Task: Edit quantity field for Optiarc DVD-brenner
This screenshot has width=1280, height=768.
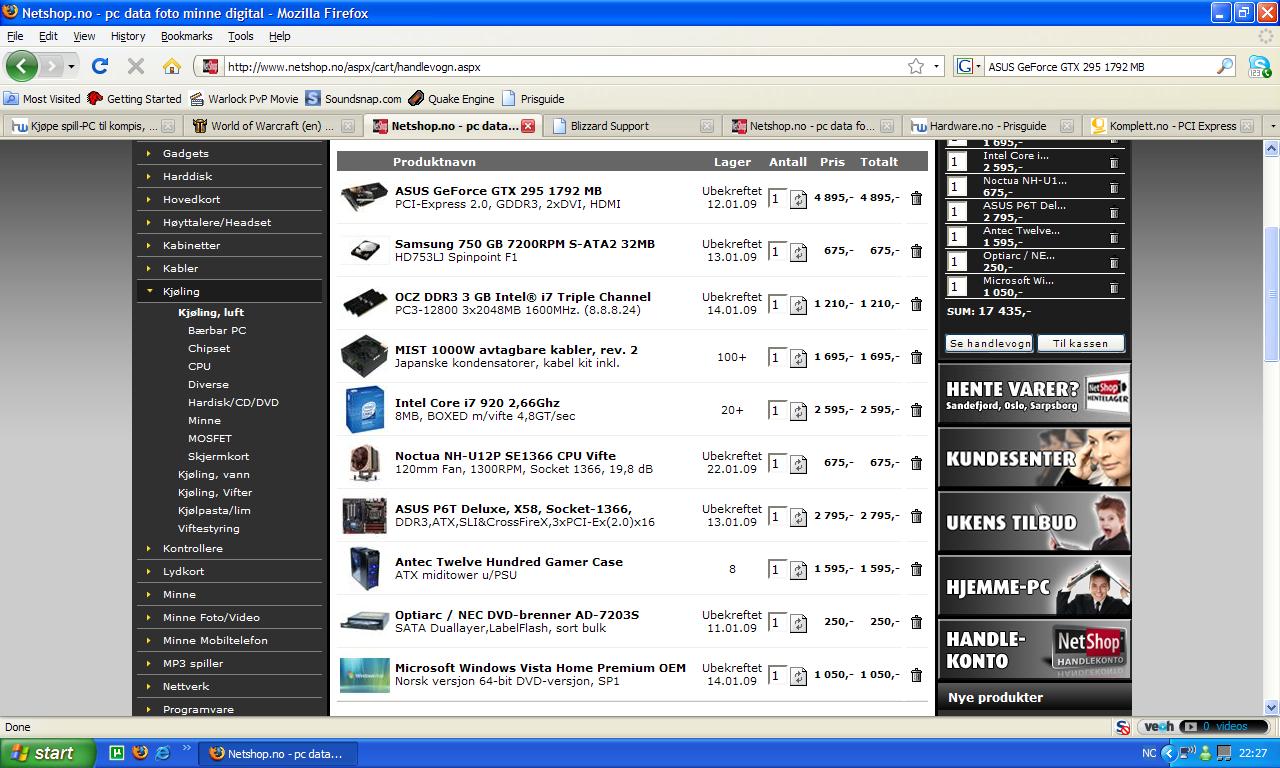Action: [x=777, y=621]
